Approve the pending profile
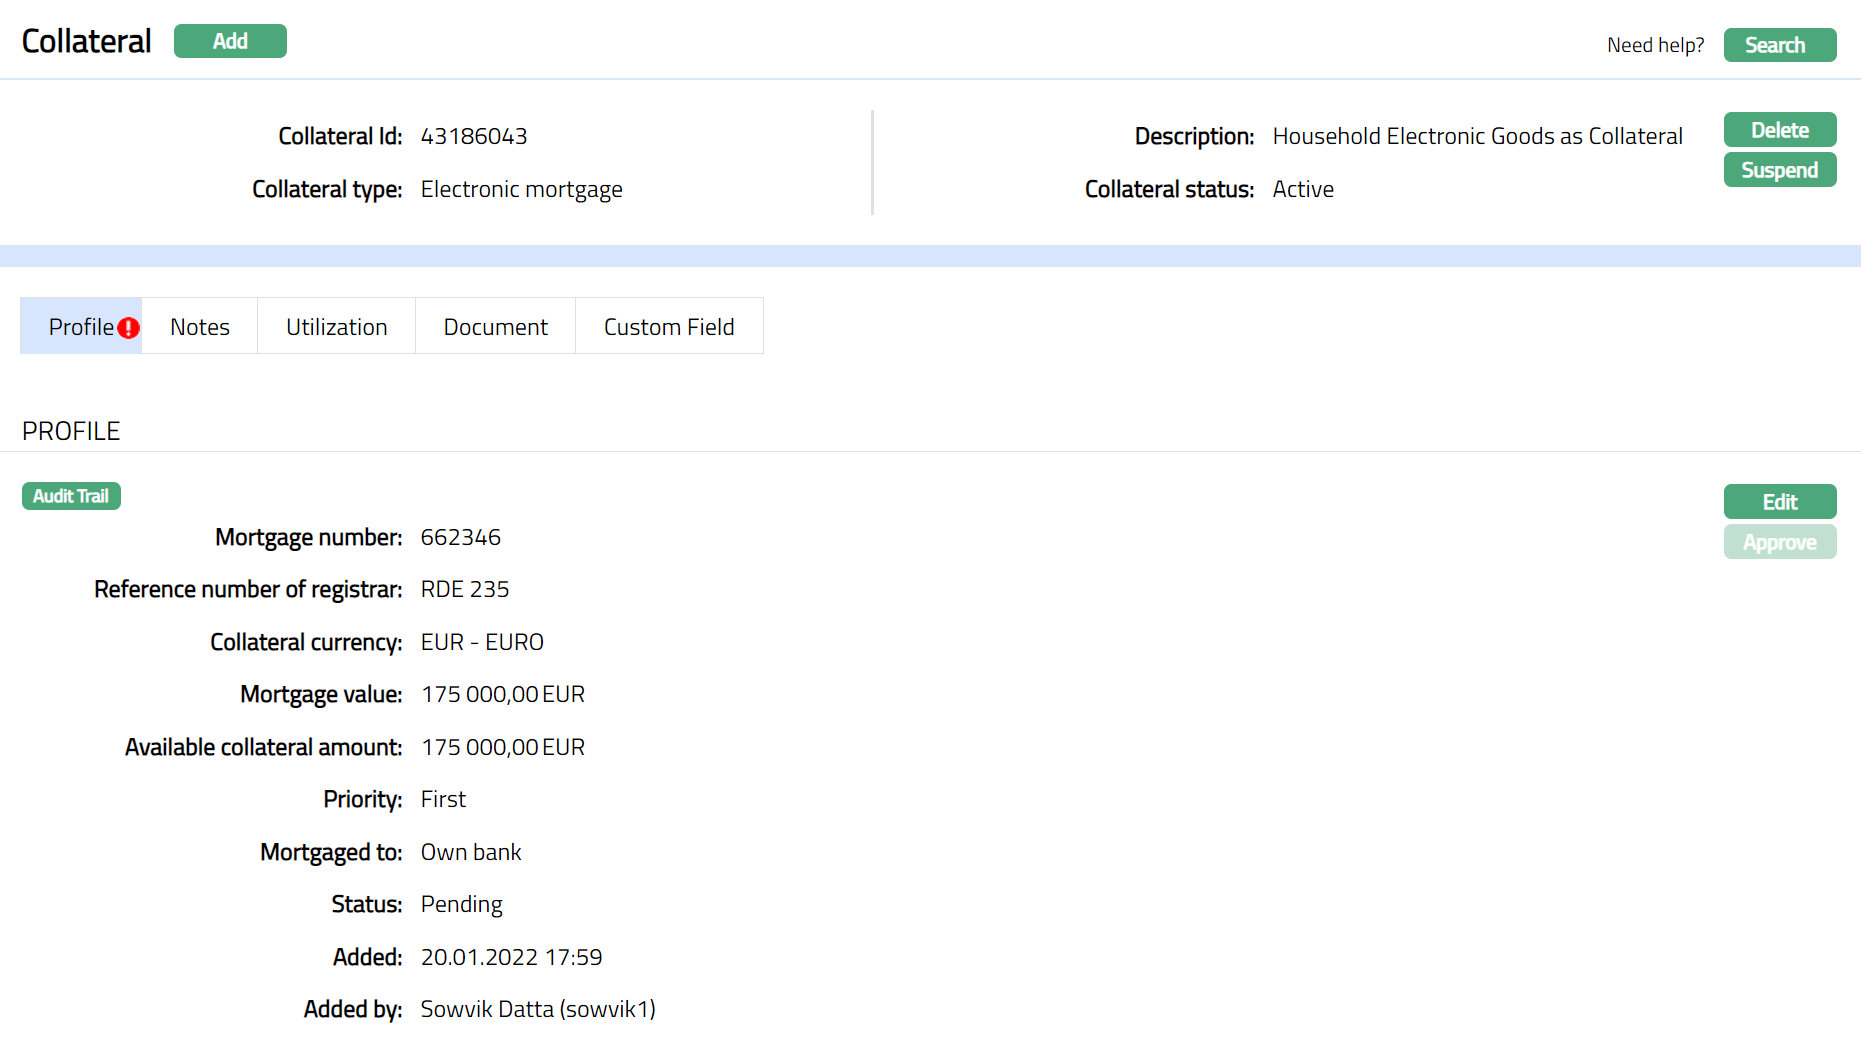 coord(1779,542)
